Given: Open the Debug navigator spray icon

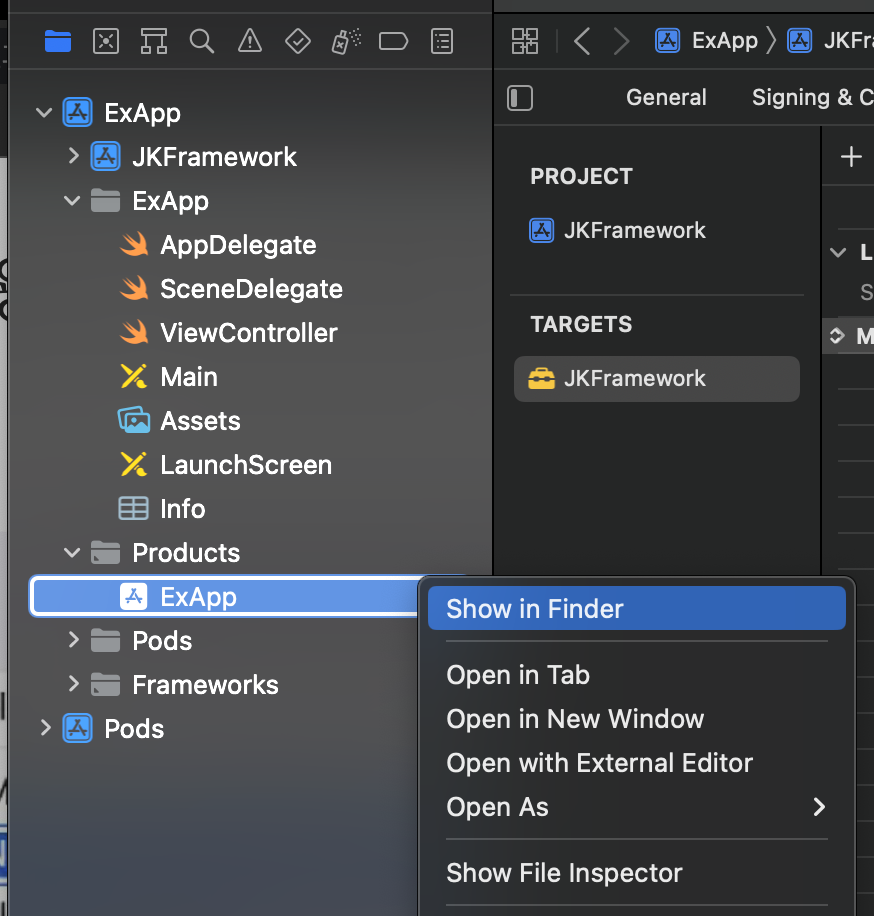Looking at the screenshot, I should [346, 41].
